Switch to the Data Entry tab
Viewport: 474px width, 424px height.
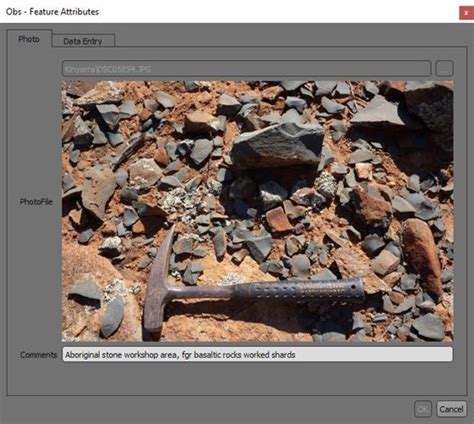tap(83, 41)
